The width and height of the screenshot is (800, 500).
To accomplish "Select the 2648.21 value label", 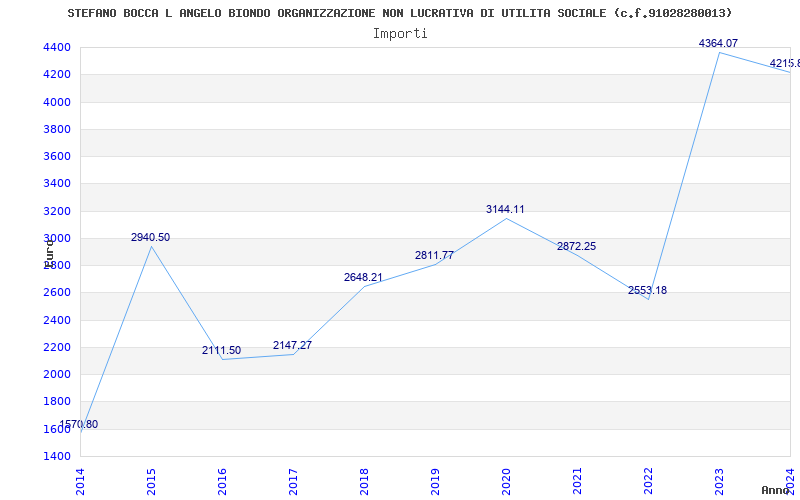I will [363, 277].
